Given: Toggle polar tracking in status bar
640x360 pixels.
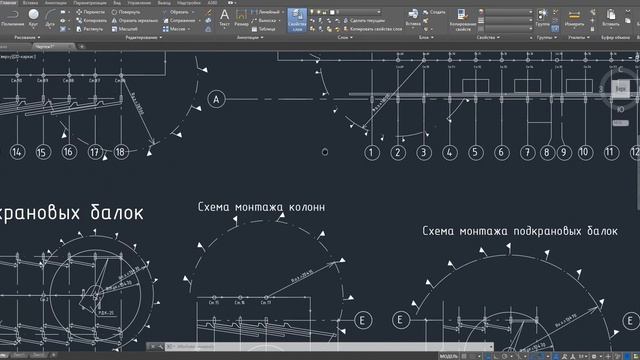Looking at the screenshot, I should click(x=505, y=356).
